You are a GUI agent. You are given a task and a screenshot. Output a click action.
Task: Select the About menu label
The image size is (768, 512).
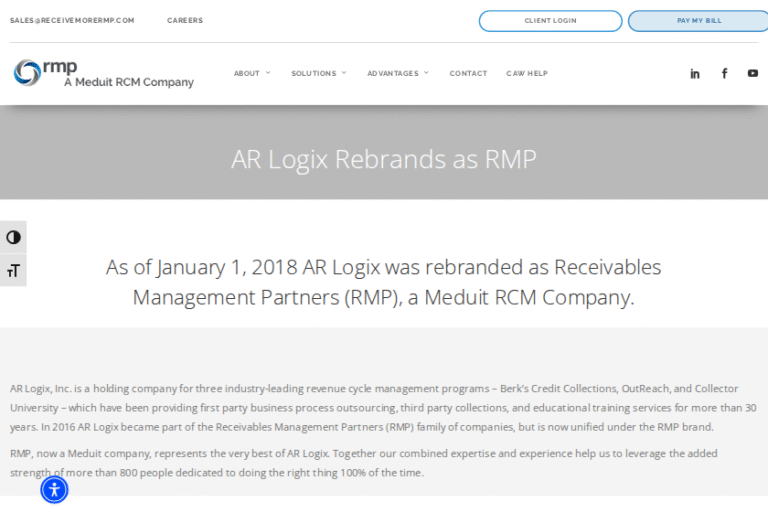click(x=246, y=74)
